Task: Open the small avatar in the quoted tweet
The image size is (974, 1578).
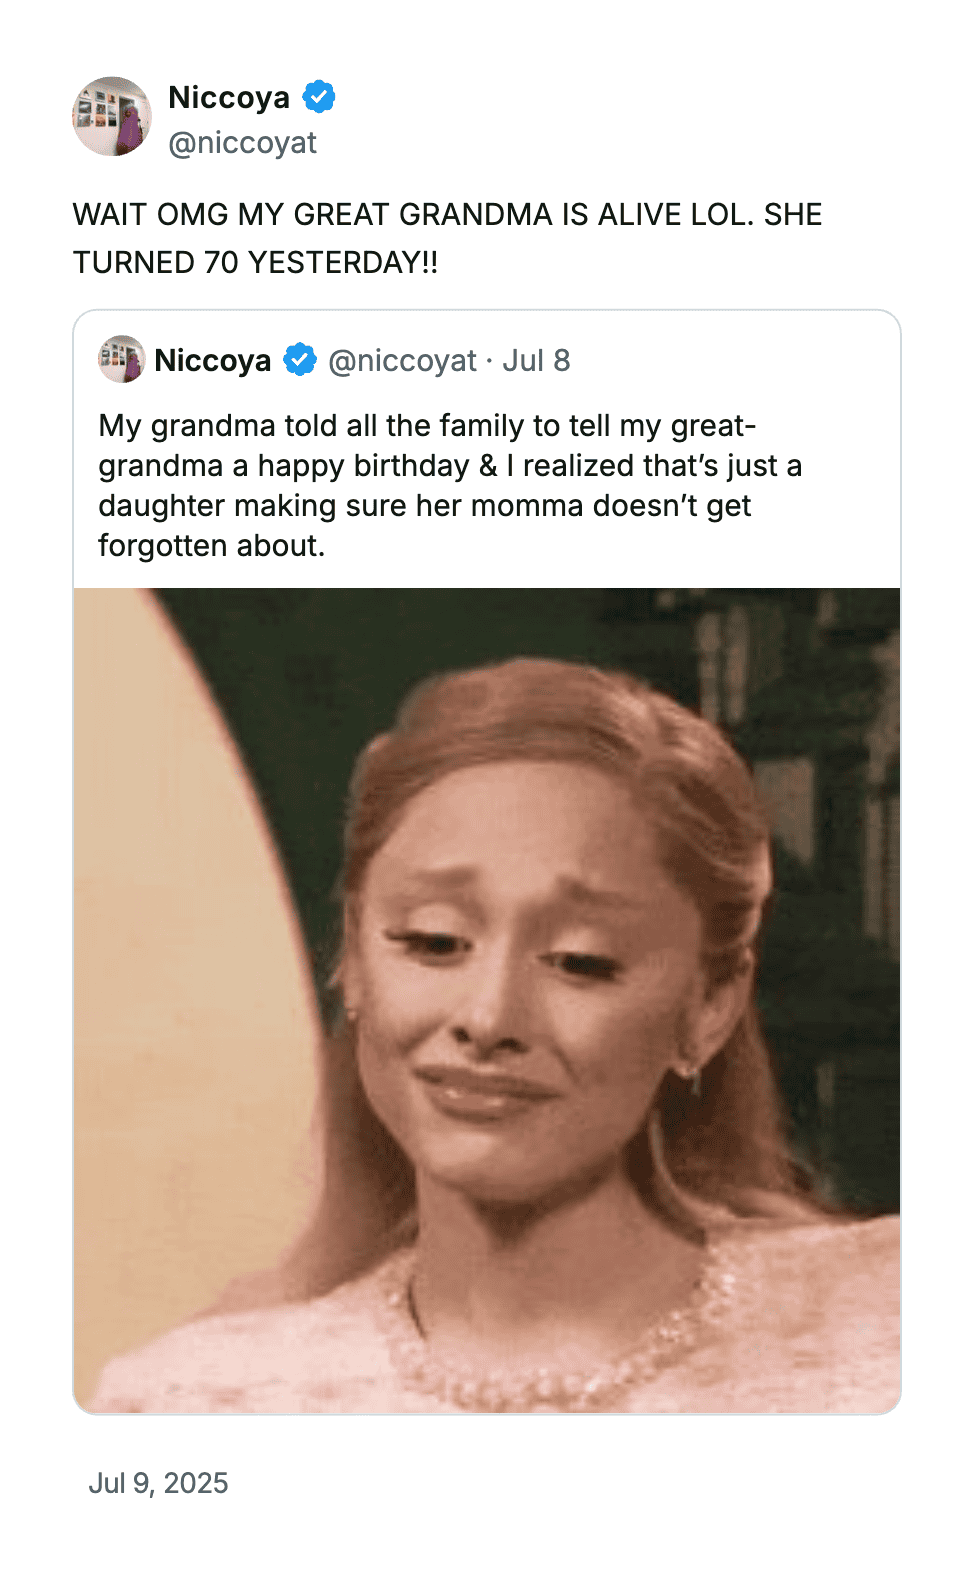Action: tap(121, 359)
